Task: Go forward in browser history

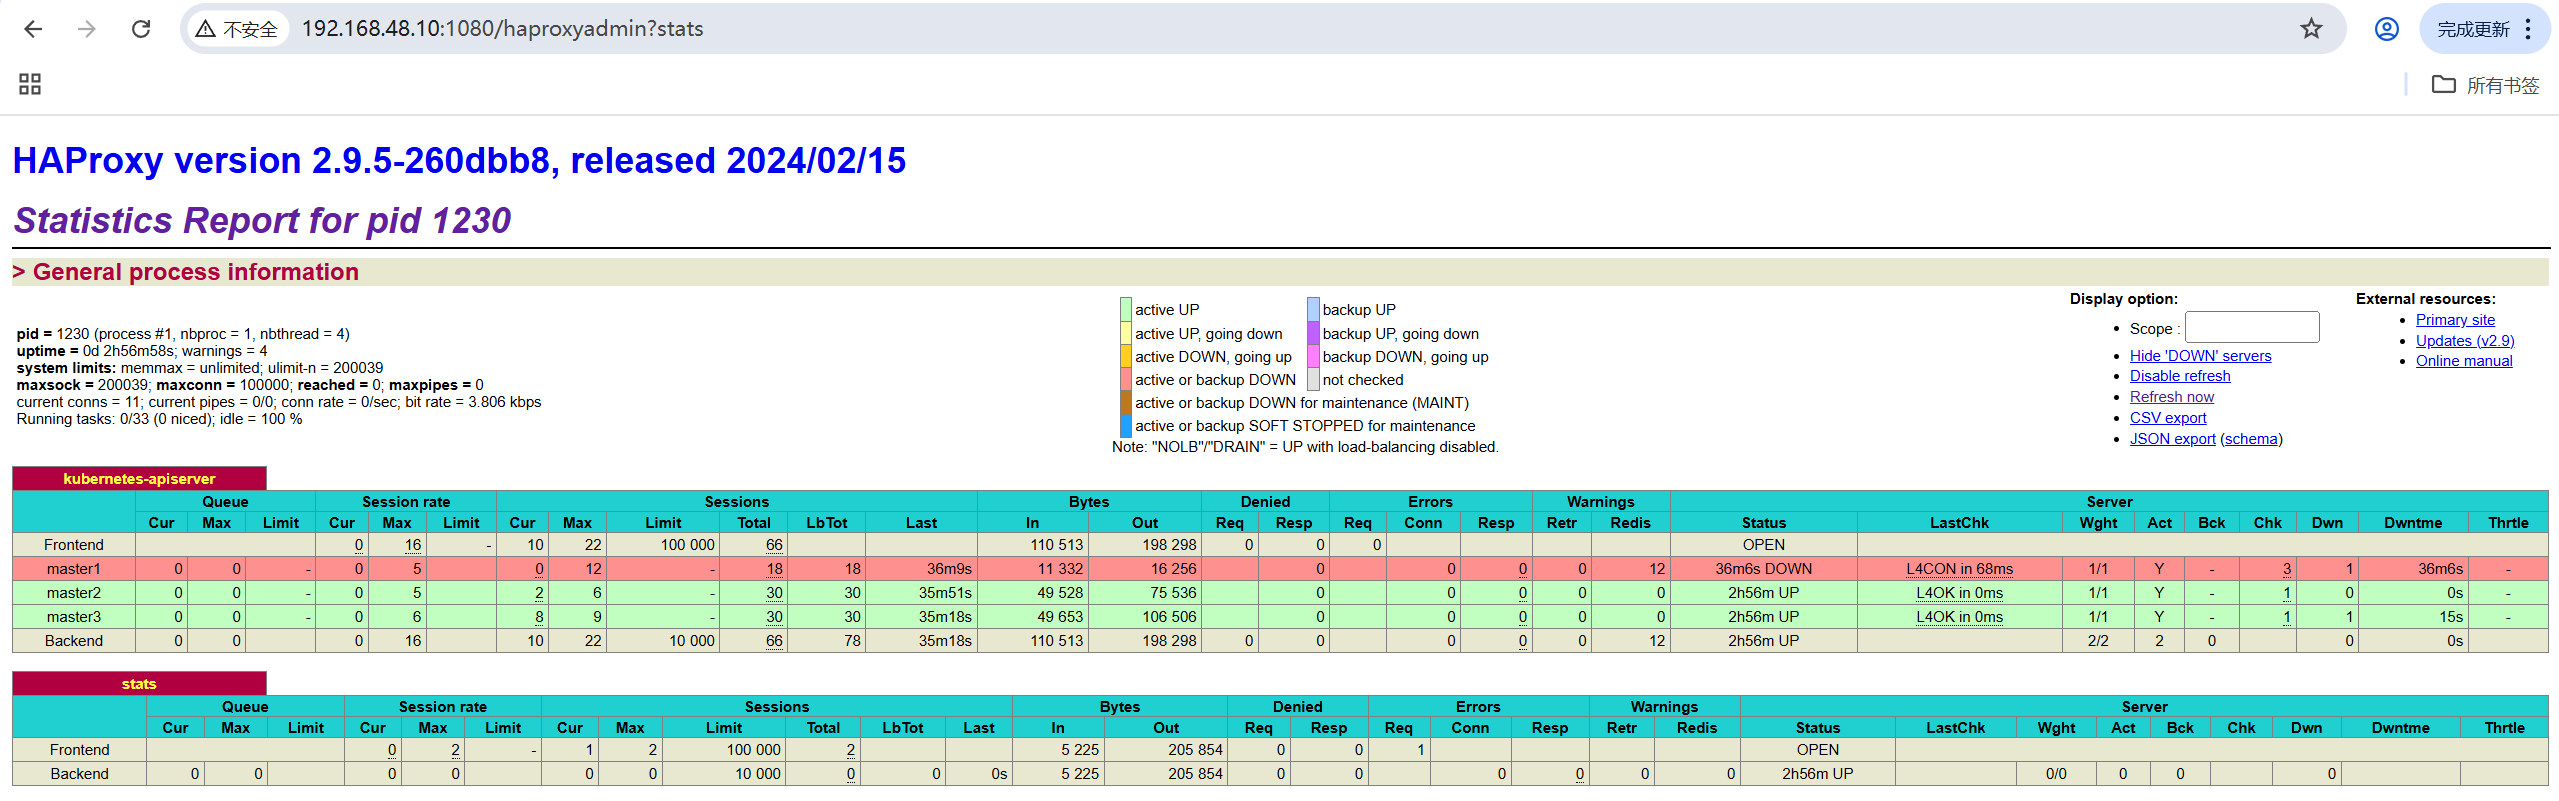Action: pos(87,29)
